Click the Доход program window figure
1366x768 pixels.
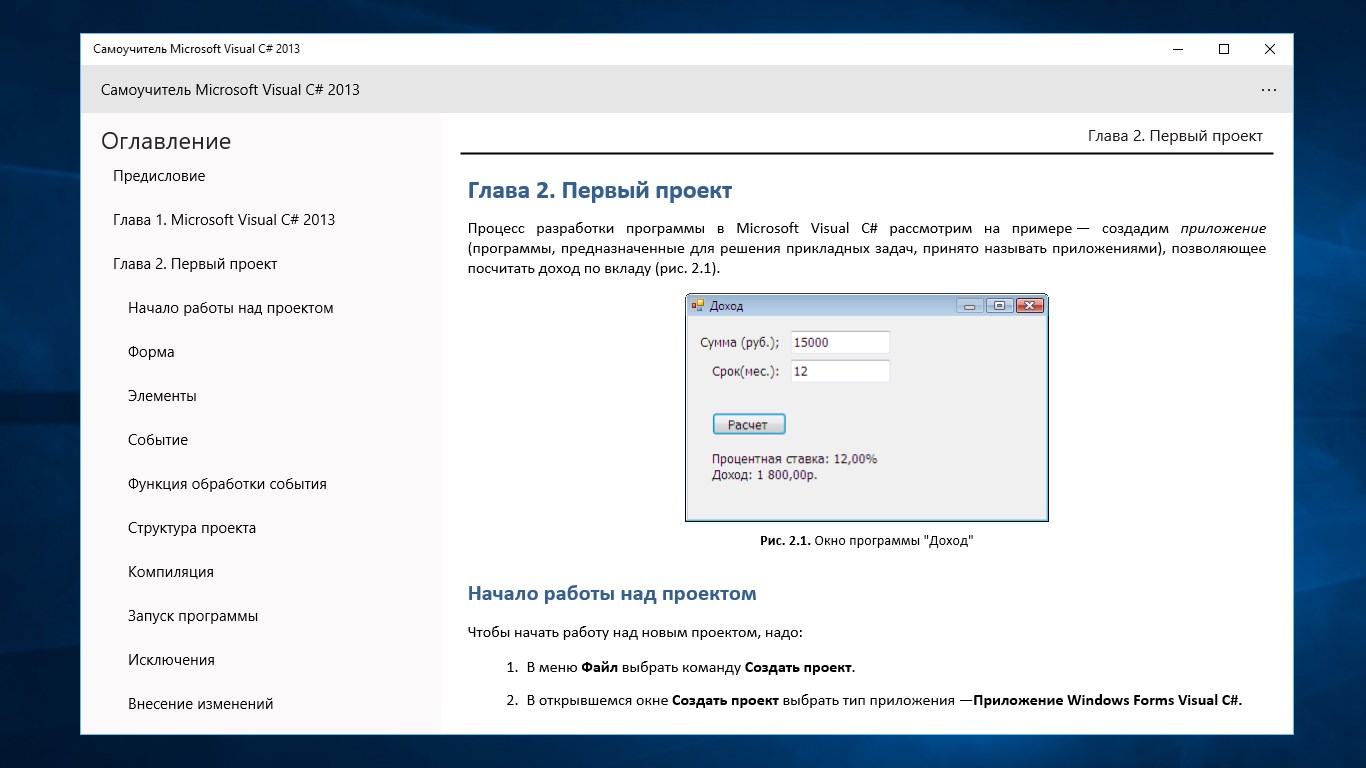click(x=866, y=408)
